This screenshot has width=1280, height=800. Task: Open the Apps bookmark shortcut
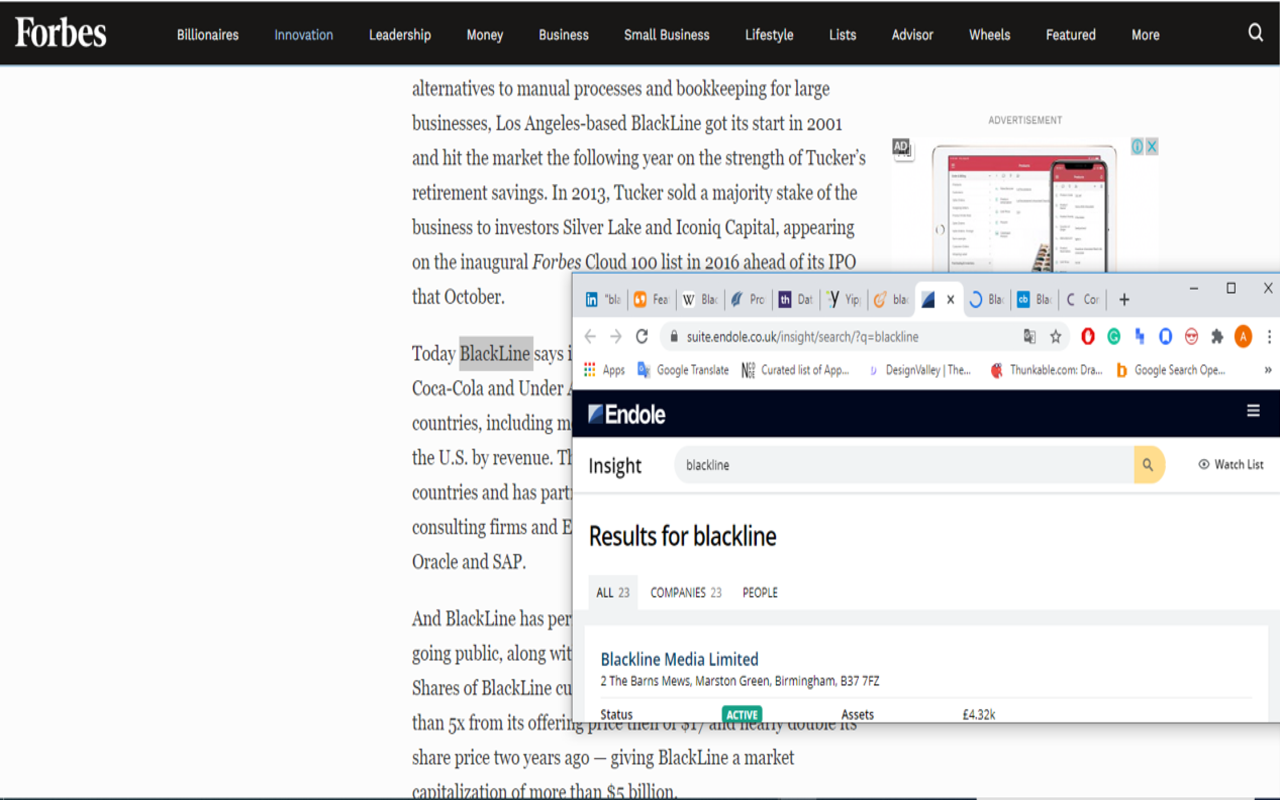coord(604,370)
